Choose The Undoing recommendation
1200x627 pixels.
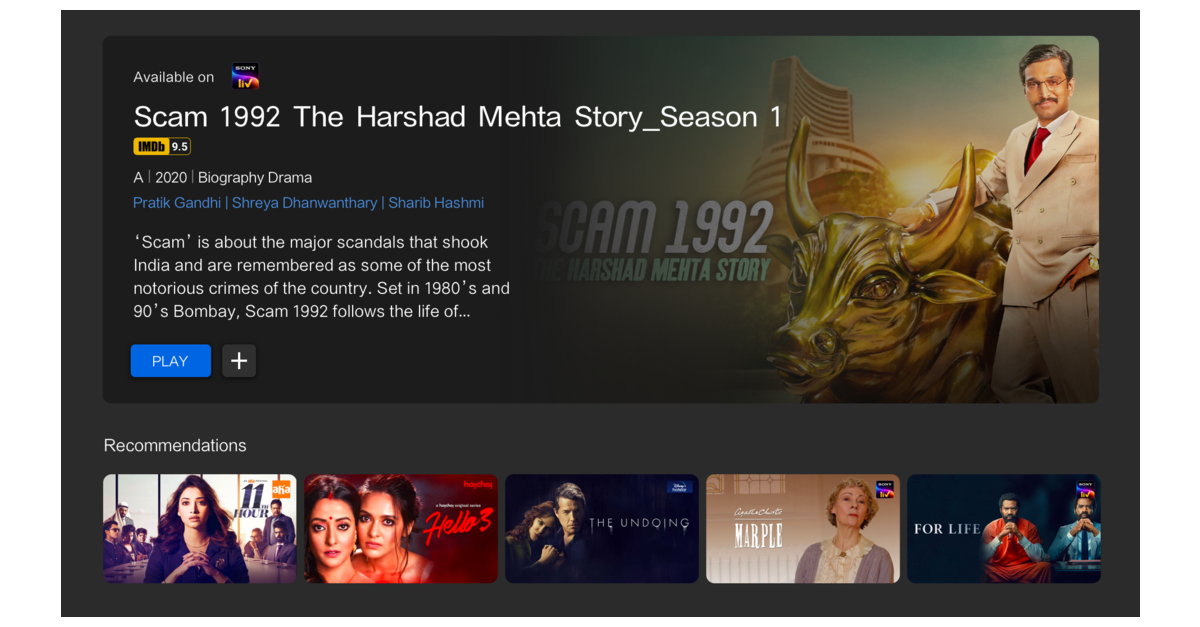click(602, 528)
